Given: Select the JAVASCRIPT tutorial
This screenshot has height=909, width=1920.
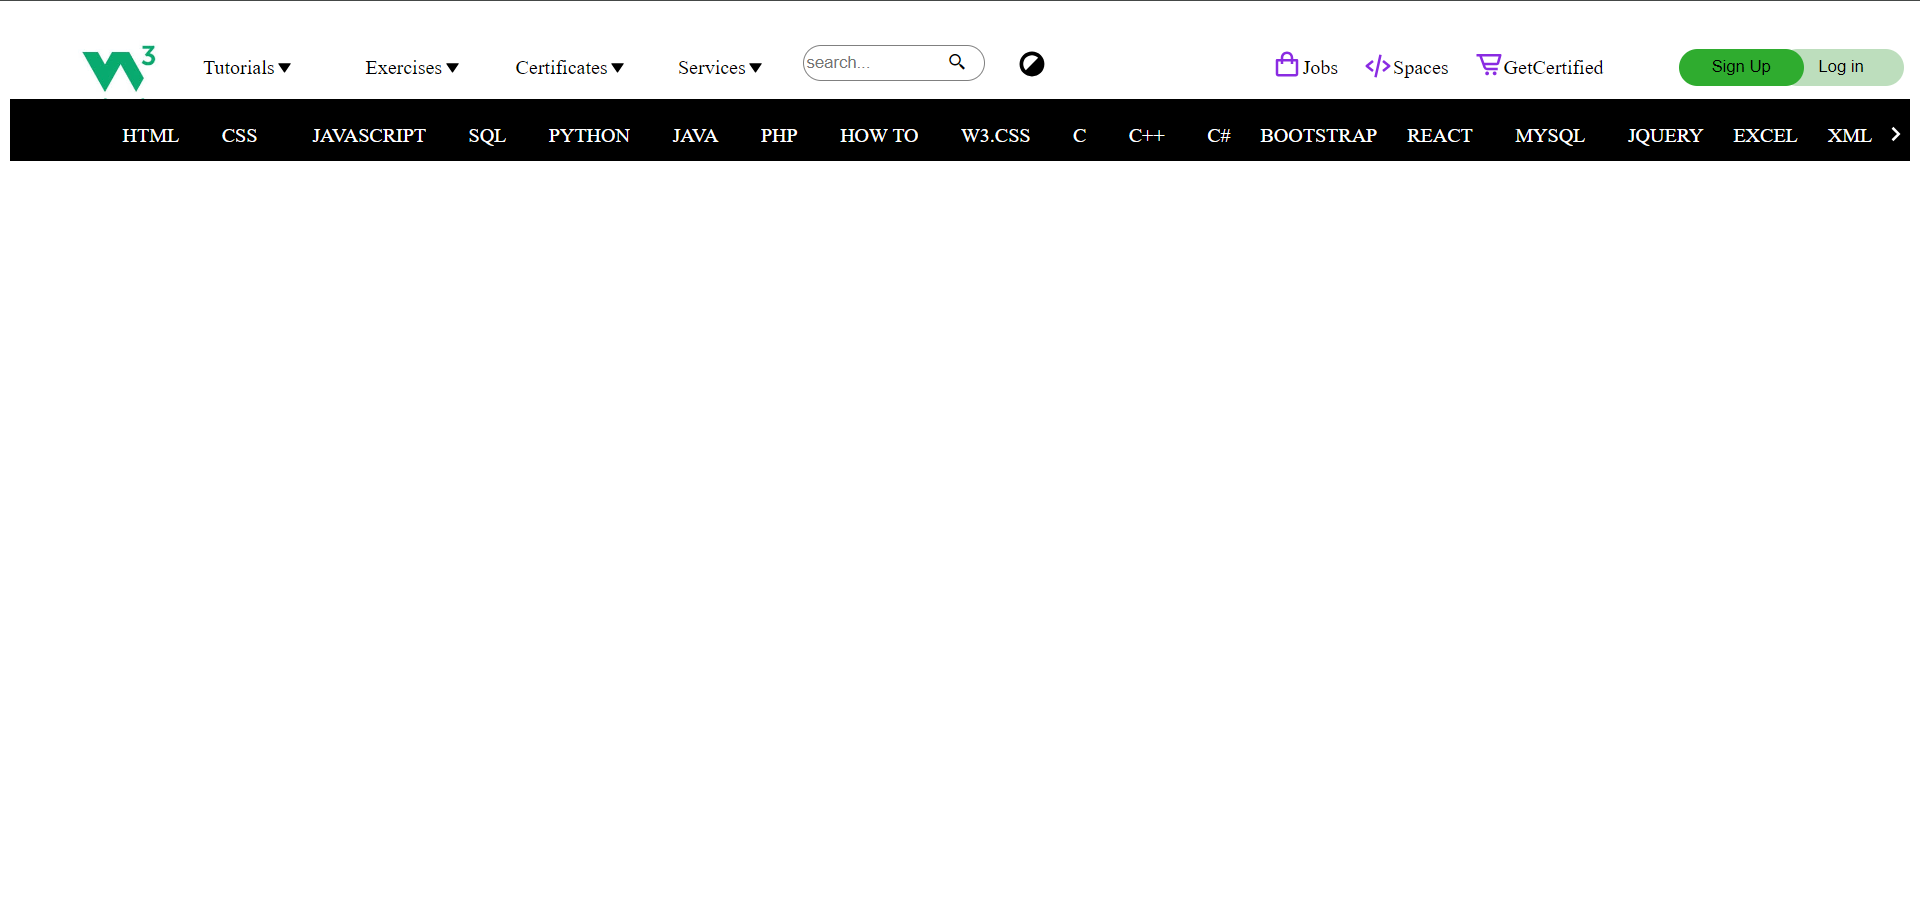Looking at the screenshot, I should [x=369, y=135].
